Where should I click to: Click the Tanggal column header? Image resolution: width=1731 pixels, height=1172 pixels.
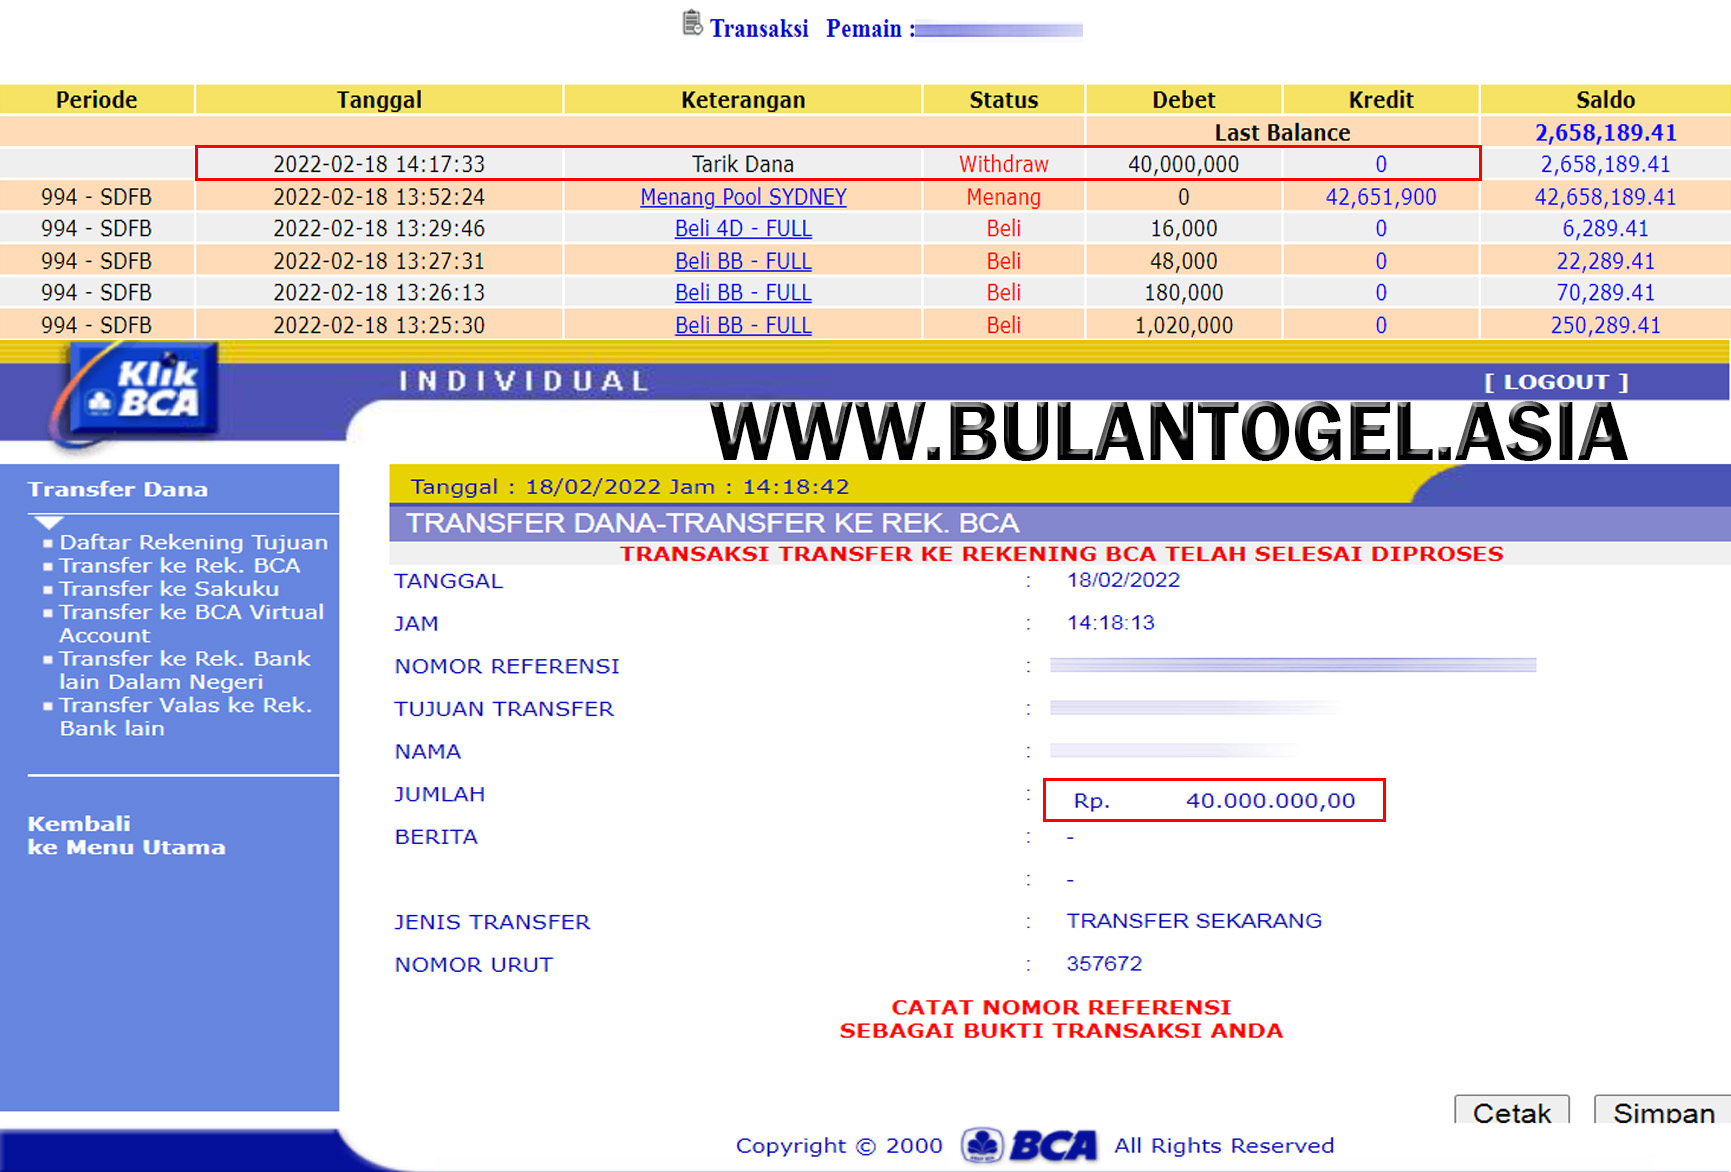pyautogui.click(x=379, y=100)
